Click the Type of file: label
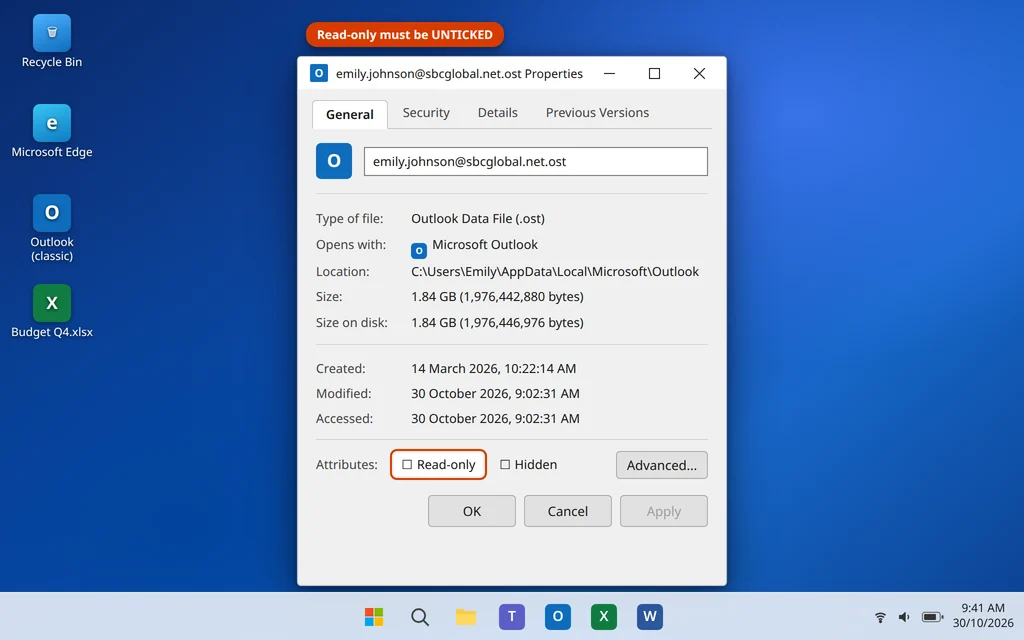Viewport: 1024px width, 640px height. [x=349, y=219]
